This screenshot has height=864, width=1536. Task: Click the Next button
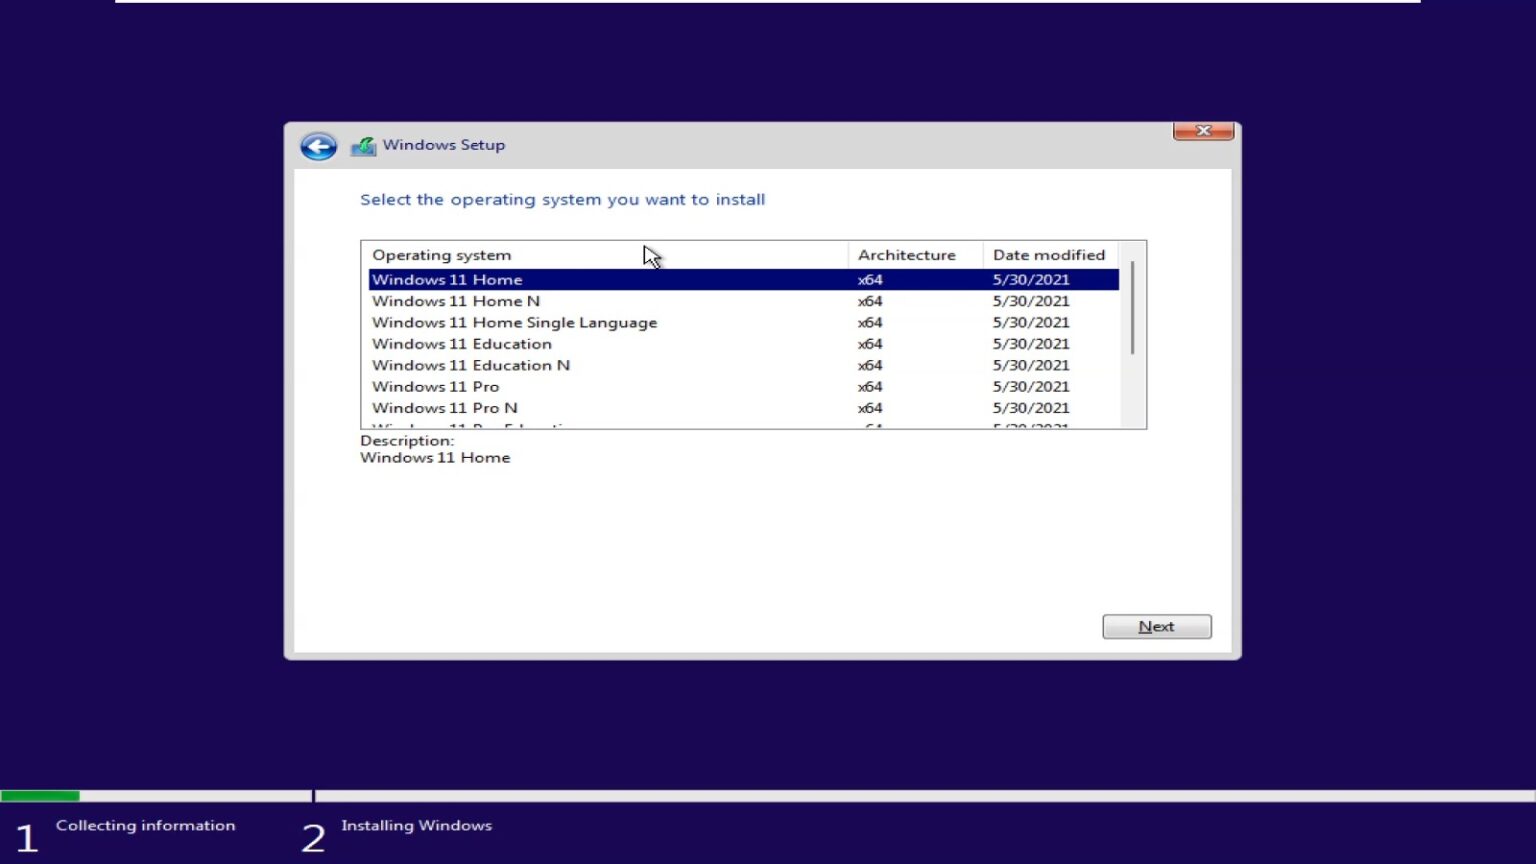pos(1156,626)
